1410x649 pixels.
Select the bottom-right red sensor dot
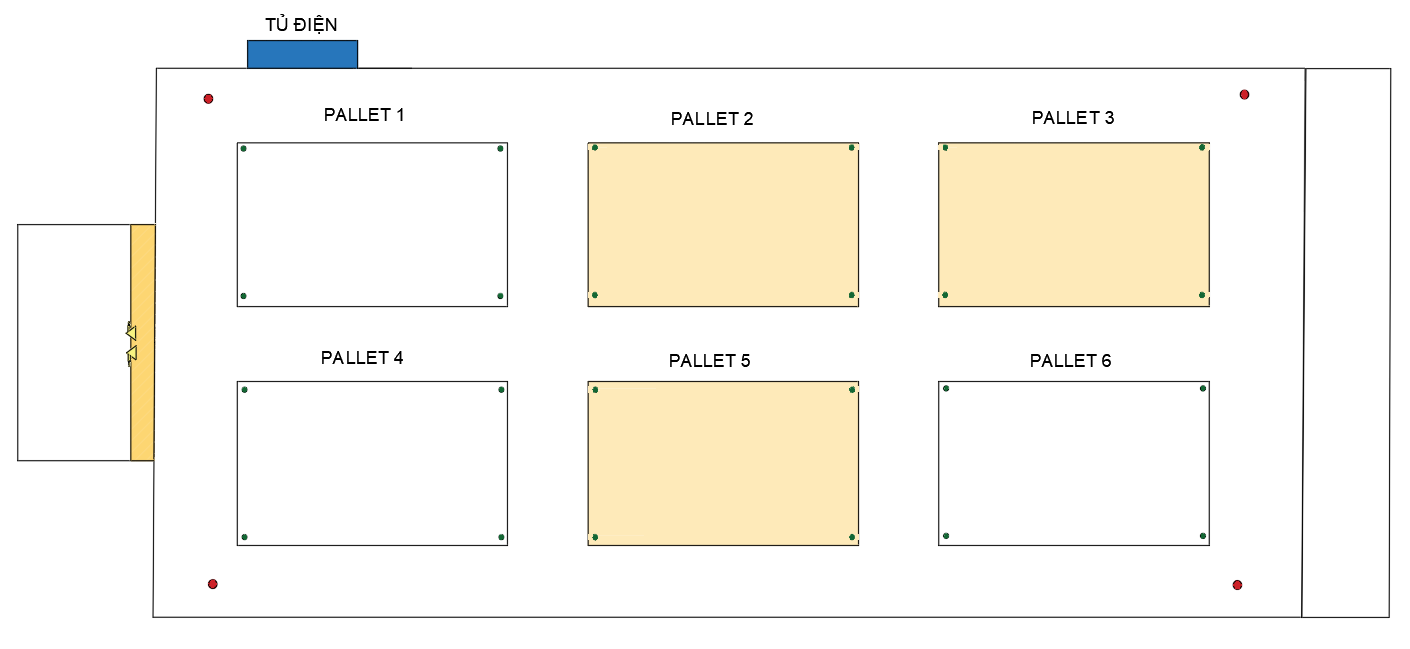1237,585
